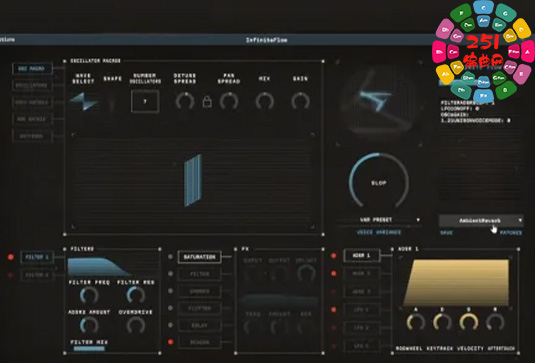Toggle the Filter 1 enable light

pos(11,257)
